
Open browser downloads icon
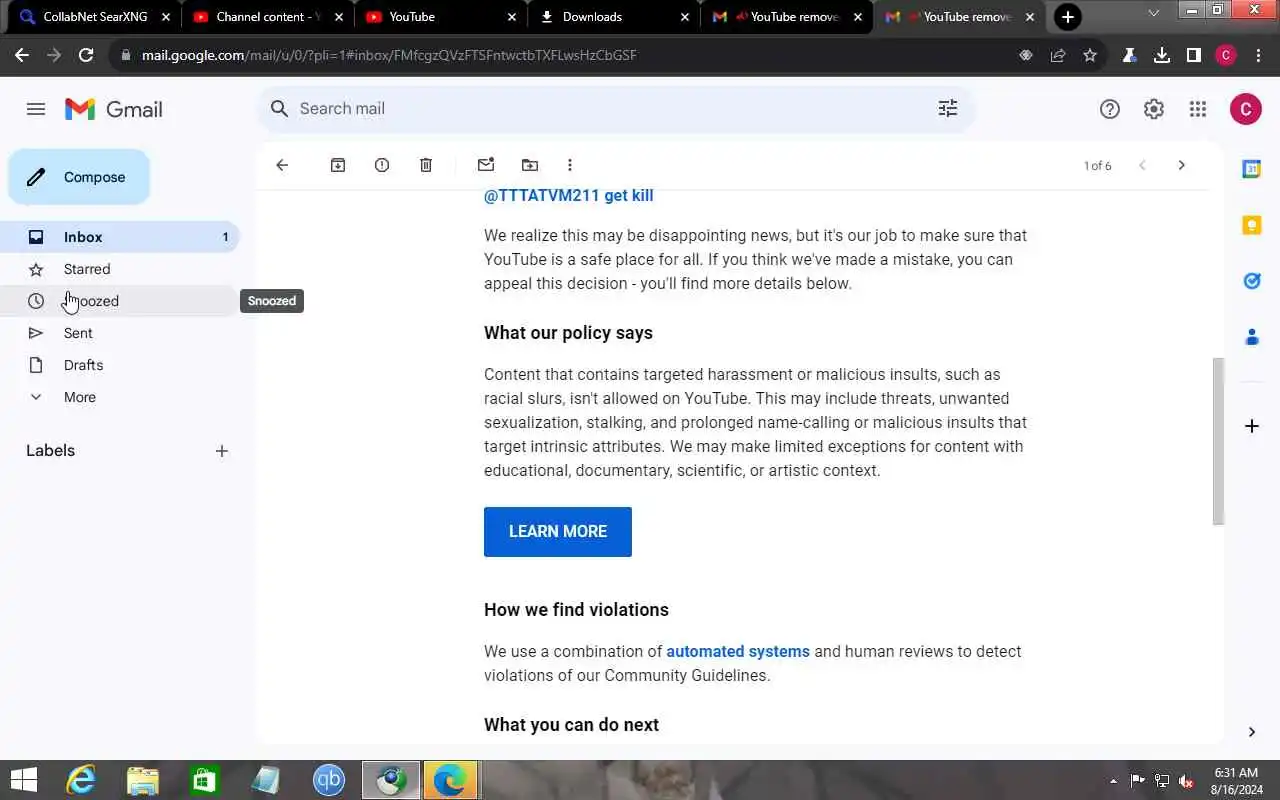[1162, 55]
